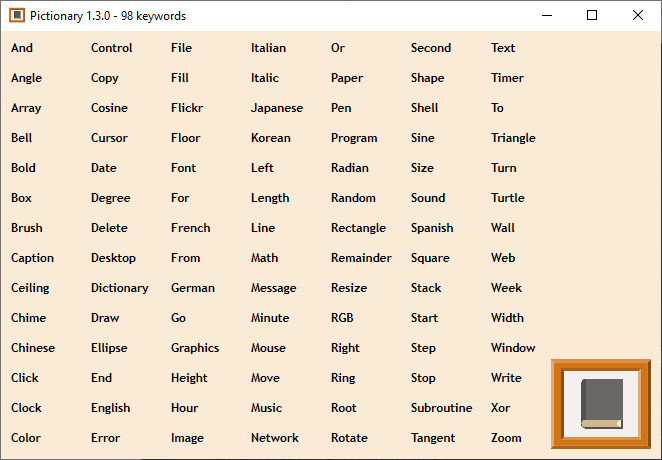The width and height of the screenshot is (662, 460).
Task: Select the 'Remainder' keyword
Action: [361, 258]
